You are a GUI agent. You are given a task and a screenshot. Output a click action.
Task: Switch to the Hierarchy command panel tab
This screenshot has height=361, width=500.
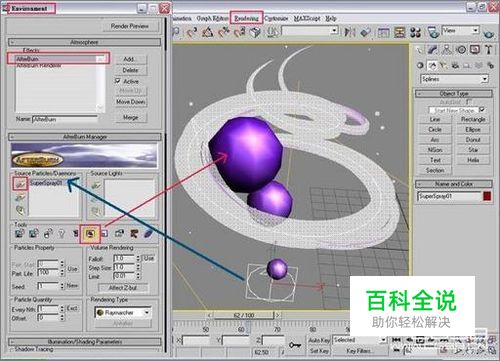[x=447, y=50]
